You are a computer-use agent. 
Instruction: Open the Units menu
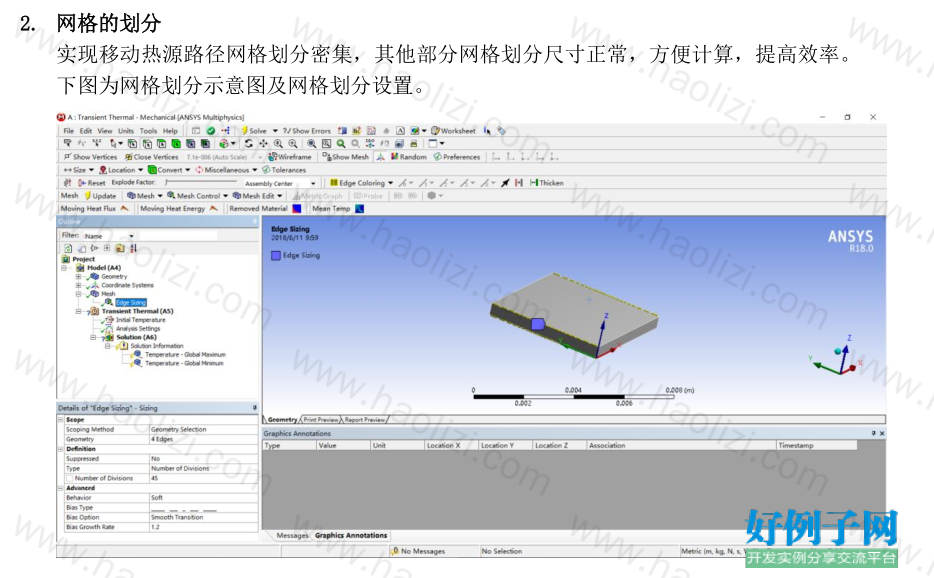pos(126,130)
